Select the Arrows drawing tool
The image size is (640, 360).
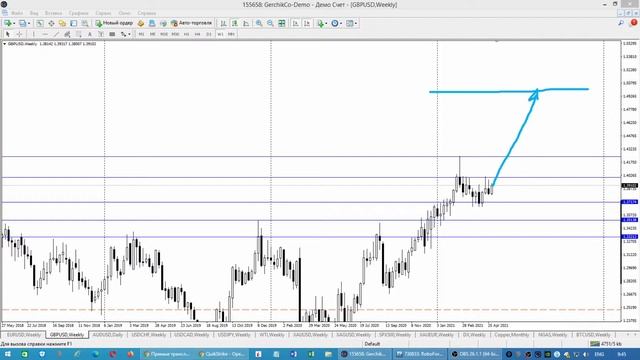pyautogui.click(x=123, y=34)
